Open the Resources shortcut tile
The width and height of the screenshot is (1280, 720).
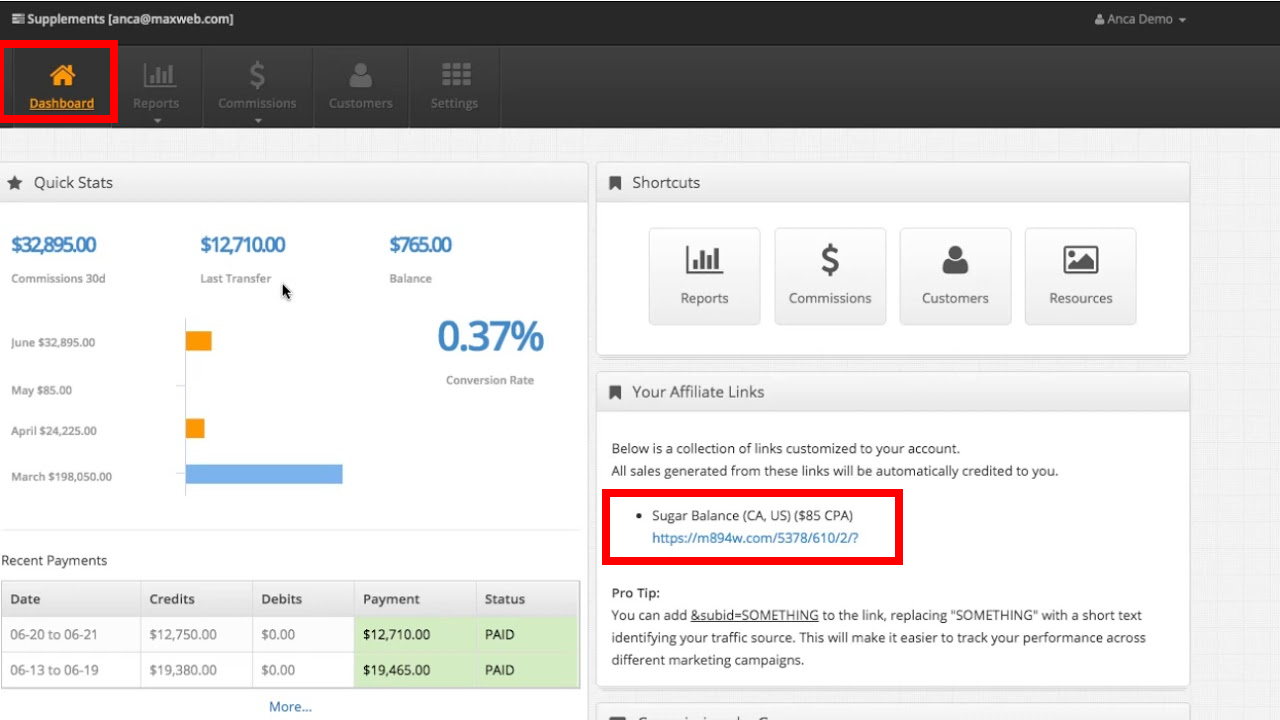pos(1081,277)
